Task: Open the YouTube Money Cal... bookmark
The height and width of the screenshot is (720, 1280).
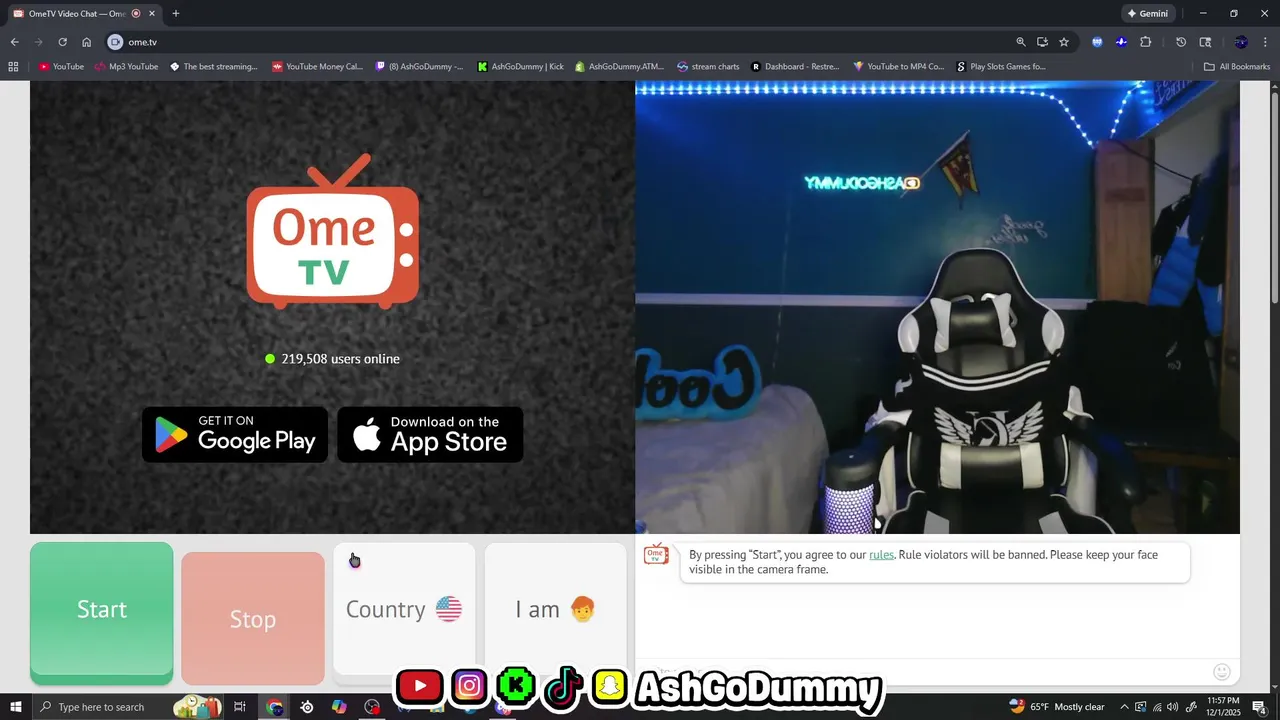Action: click(x=318, y=67)
